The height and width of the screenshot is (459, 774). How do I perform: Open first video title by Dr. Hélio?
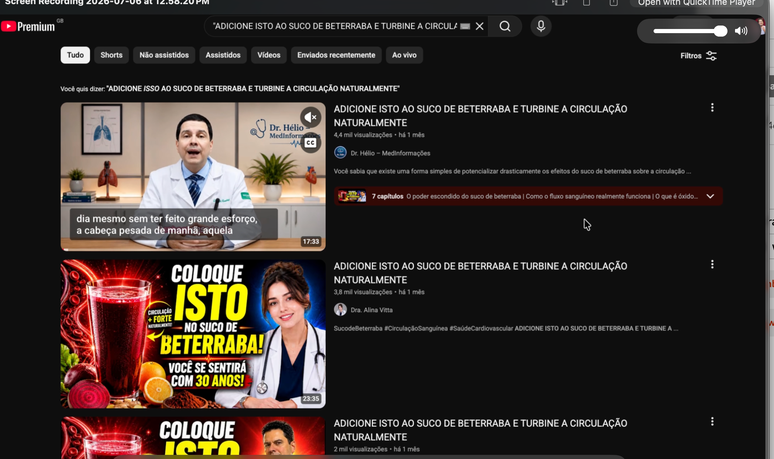[480, 116]
